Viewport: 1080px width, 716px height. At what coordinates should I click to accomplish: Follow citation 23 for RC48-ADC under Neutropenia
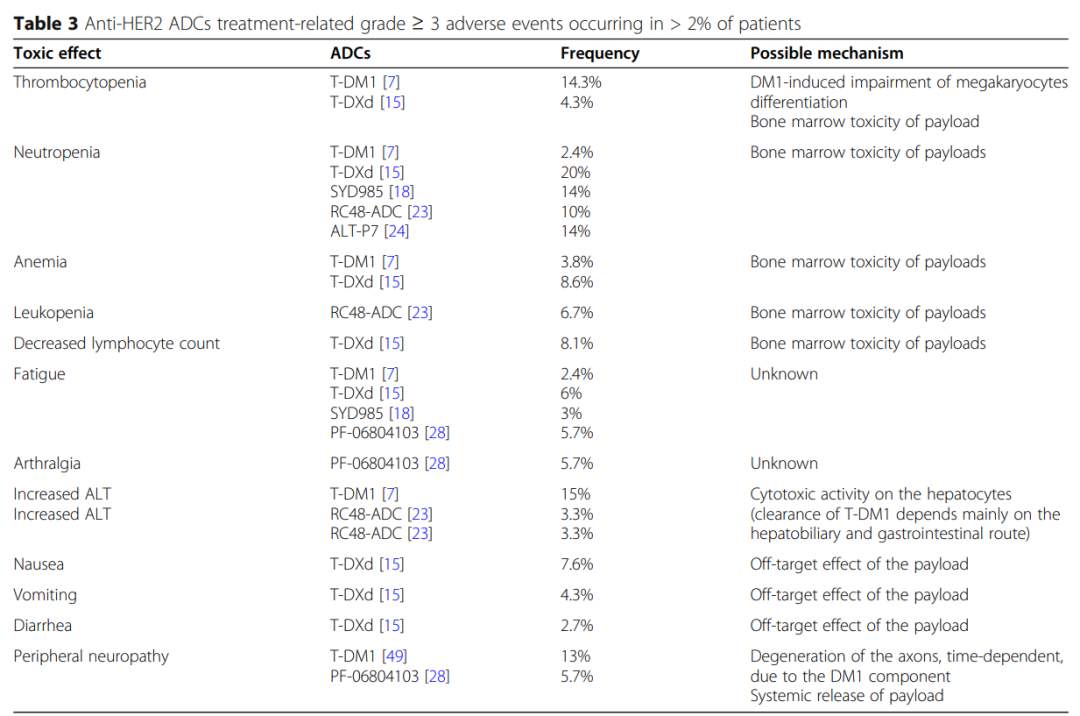tap(419, 212)
